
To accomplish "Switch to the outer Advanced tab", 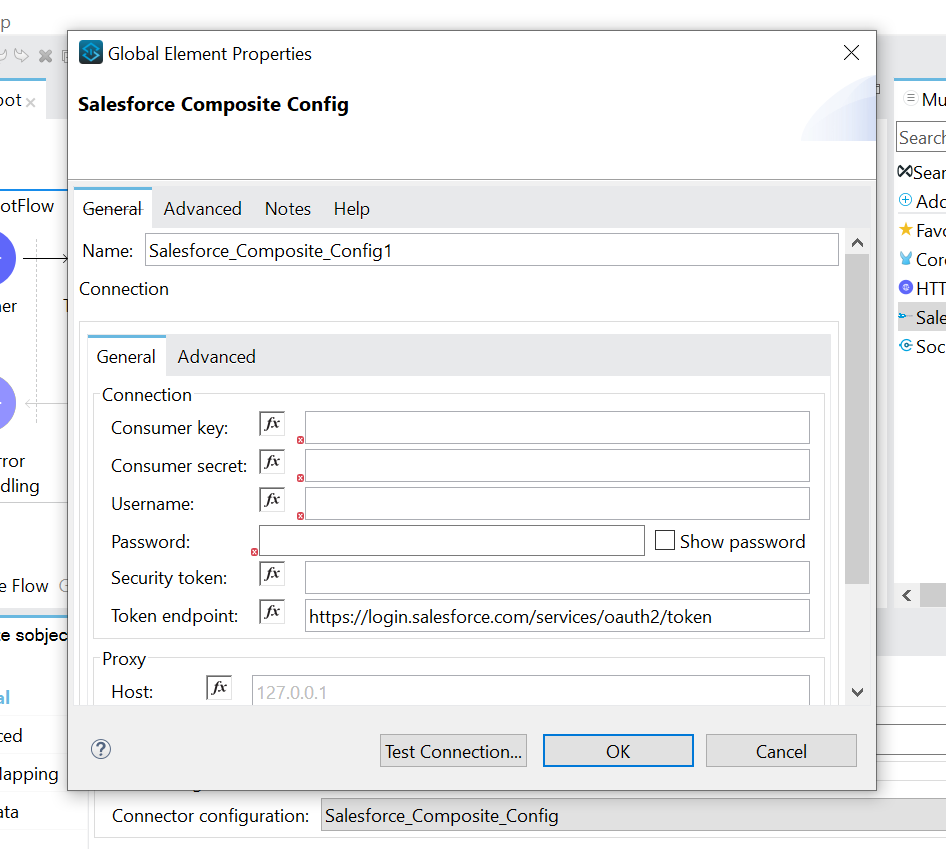I will click(x=202, y=209).
